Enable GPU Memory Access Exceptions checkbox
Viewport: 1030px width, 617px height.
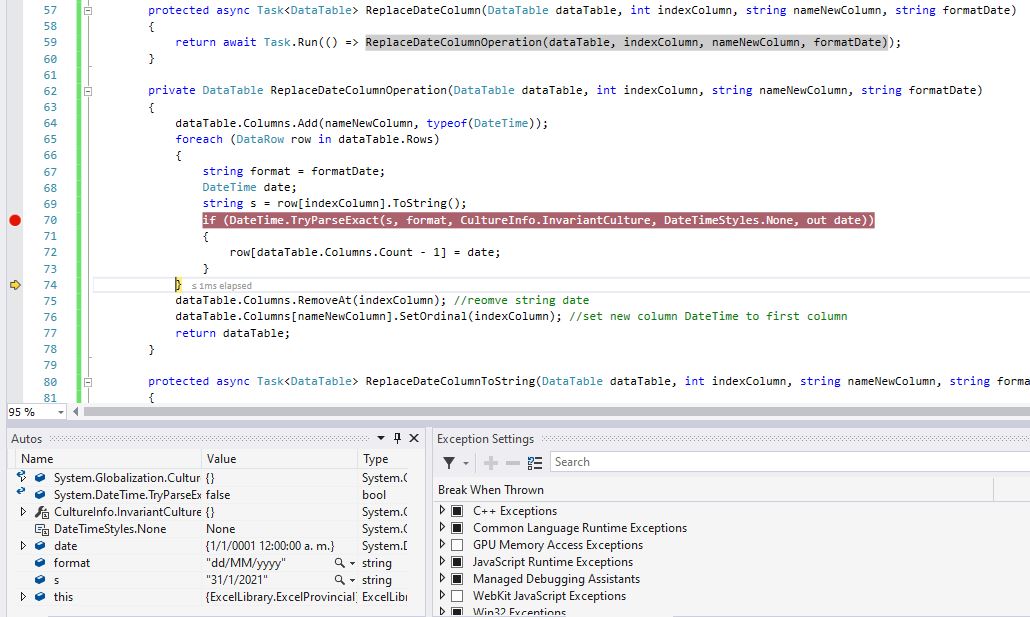point(458,545)
